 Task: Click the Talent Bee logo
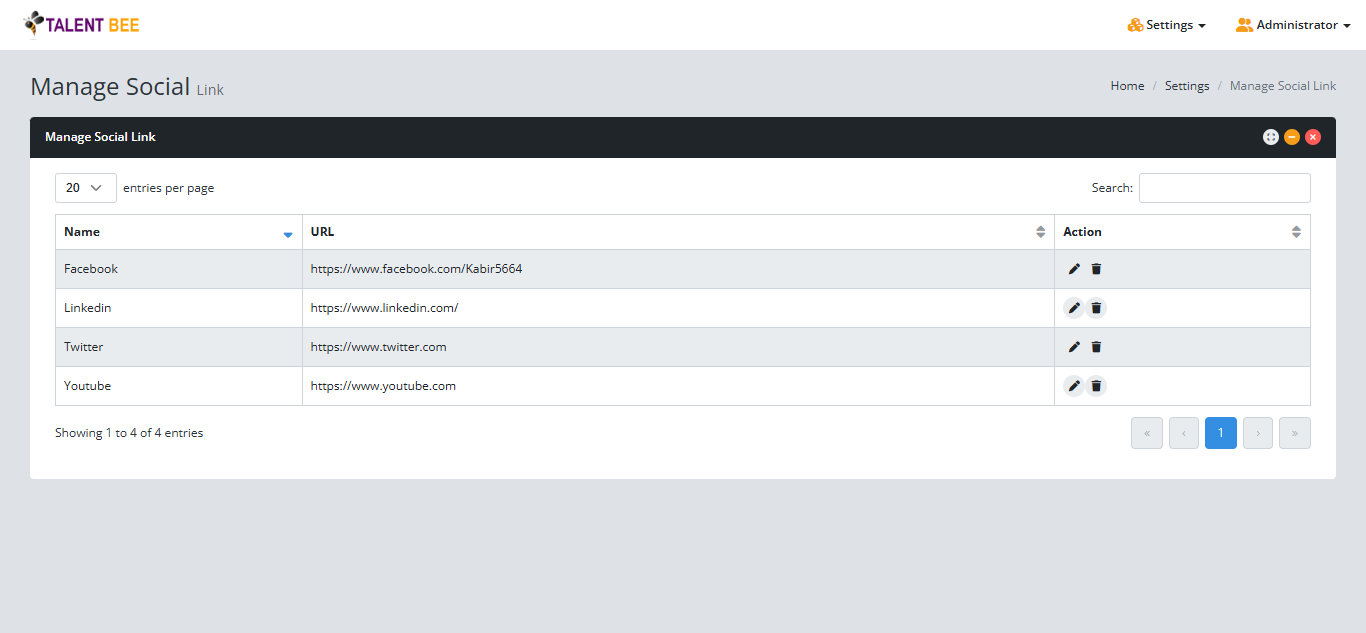tap(80, 24)
